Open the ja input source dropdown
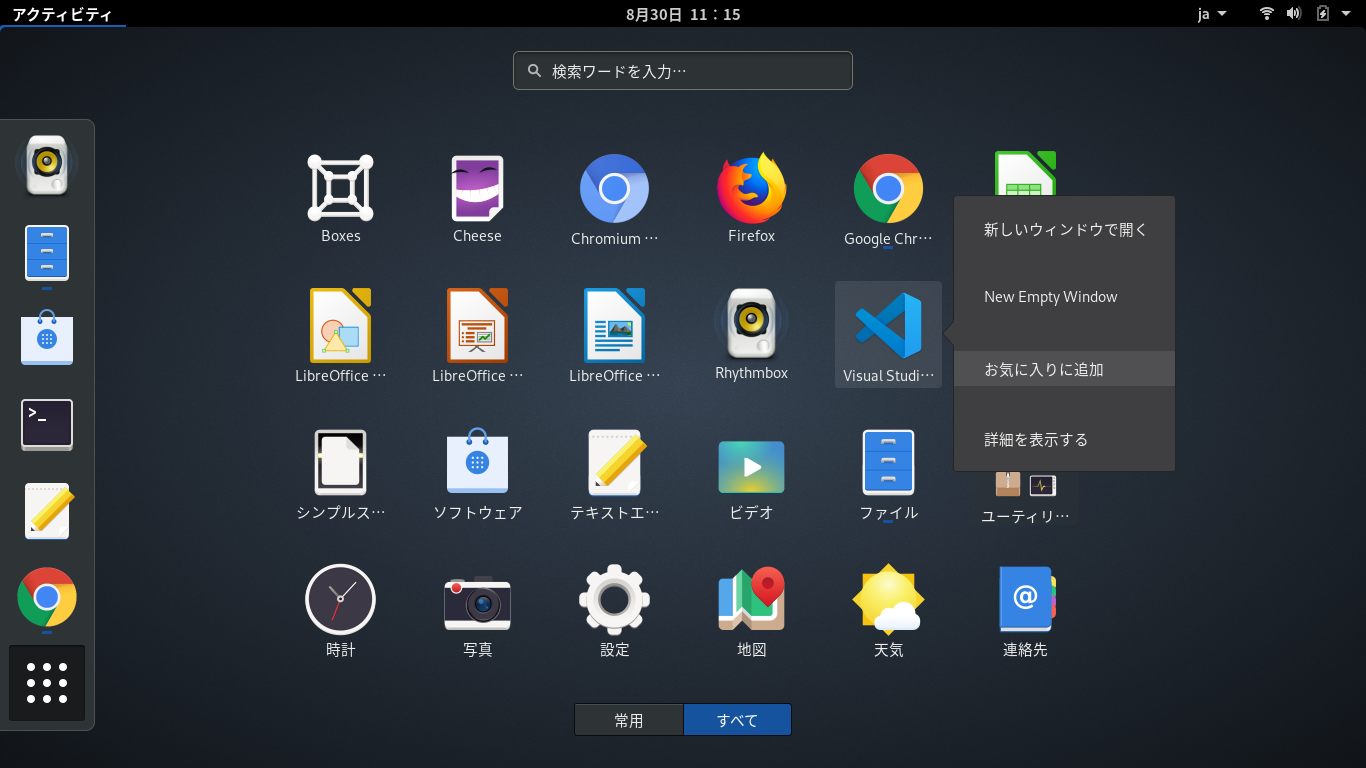The height and width of the screenshot is (768, 1366). (x=1212, y=14)
